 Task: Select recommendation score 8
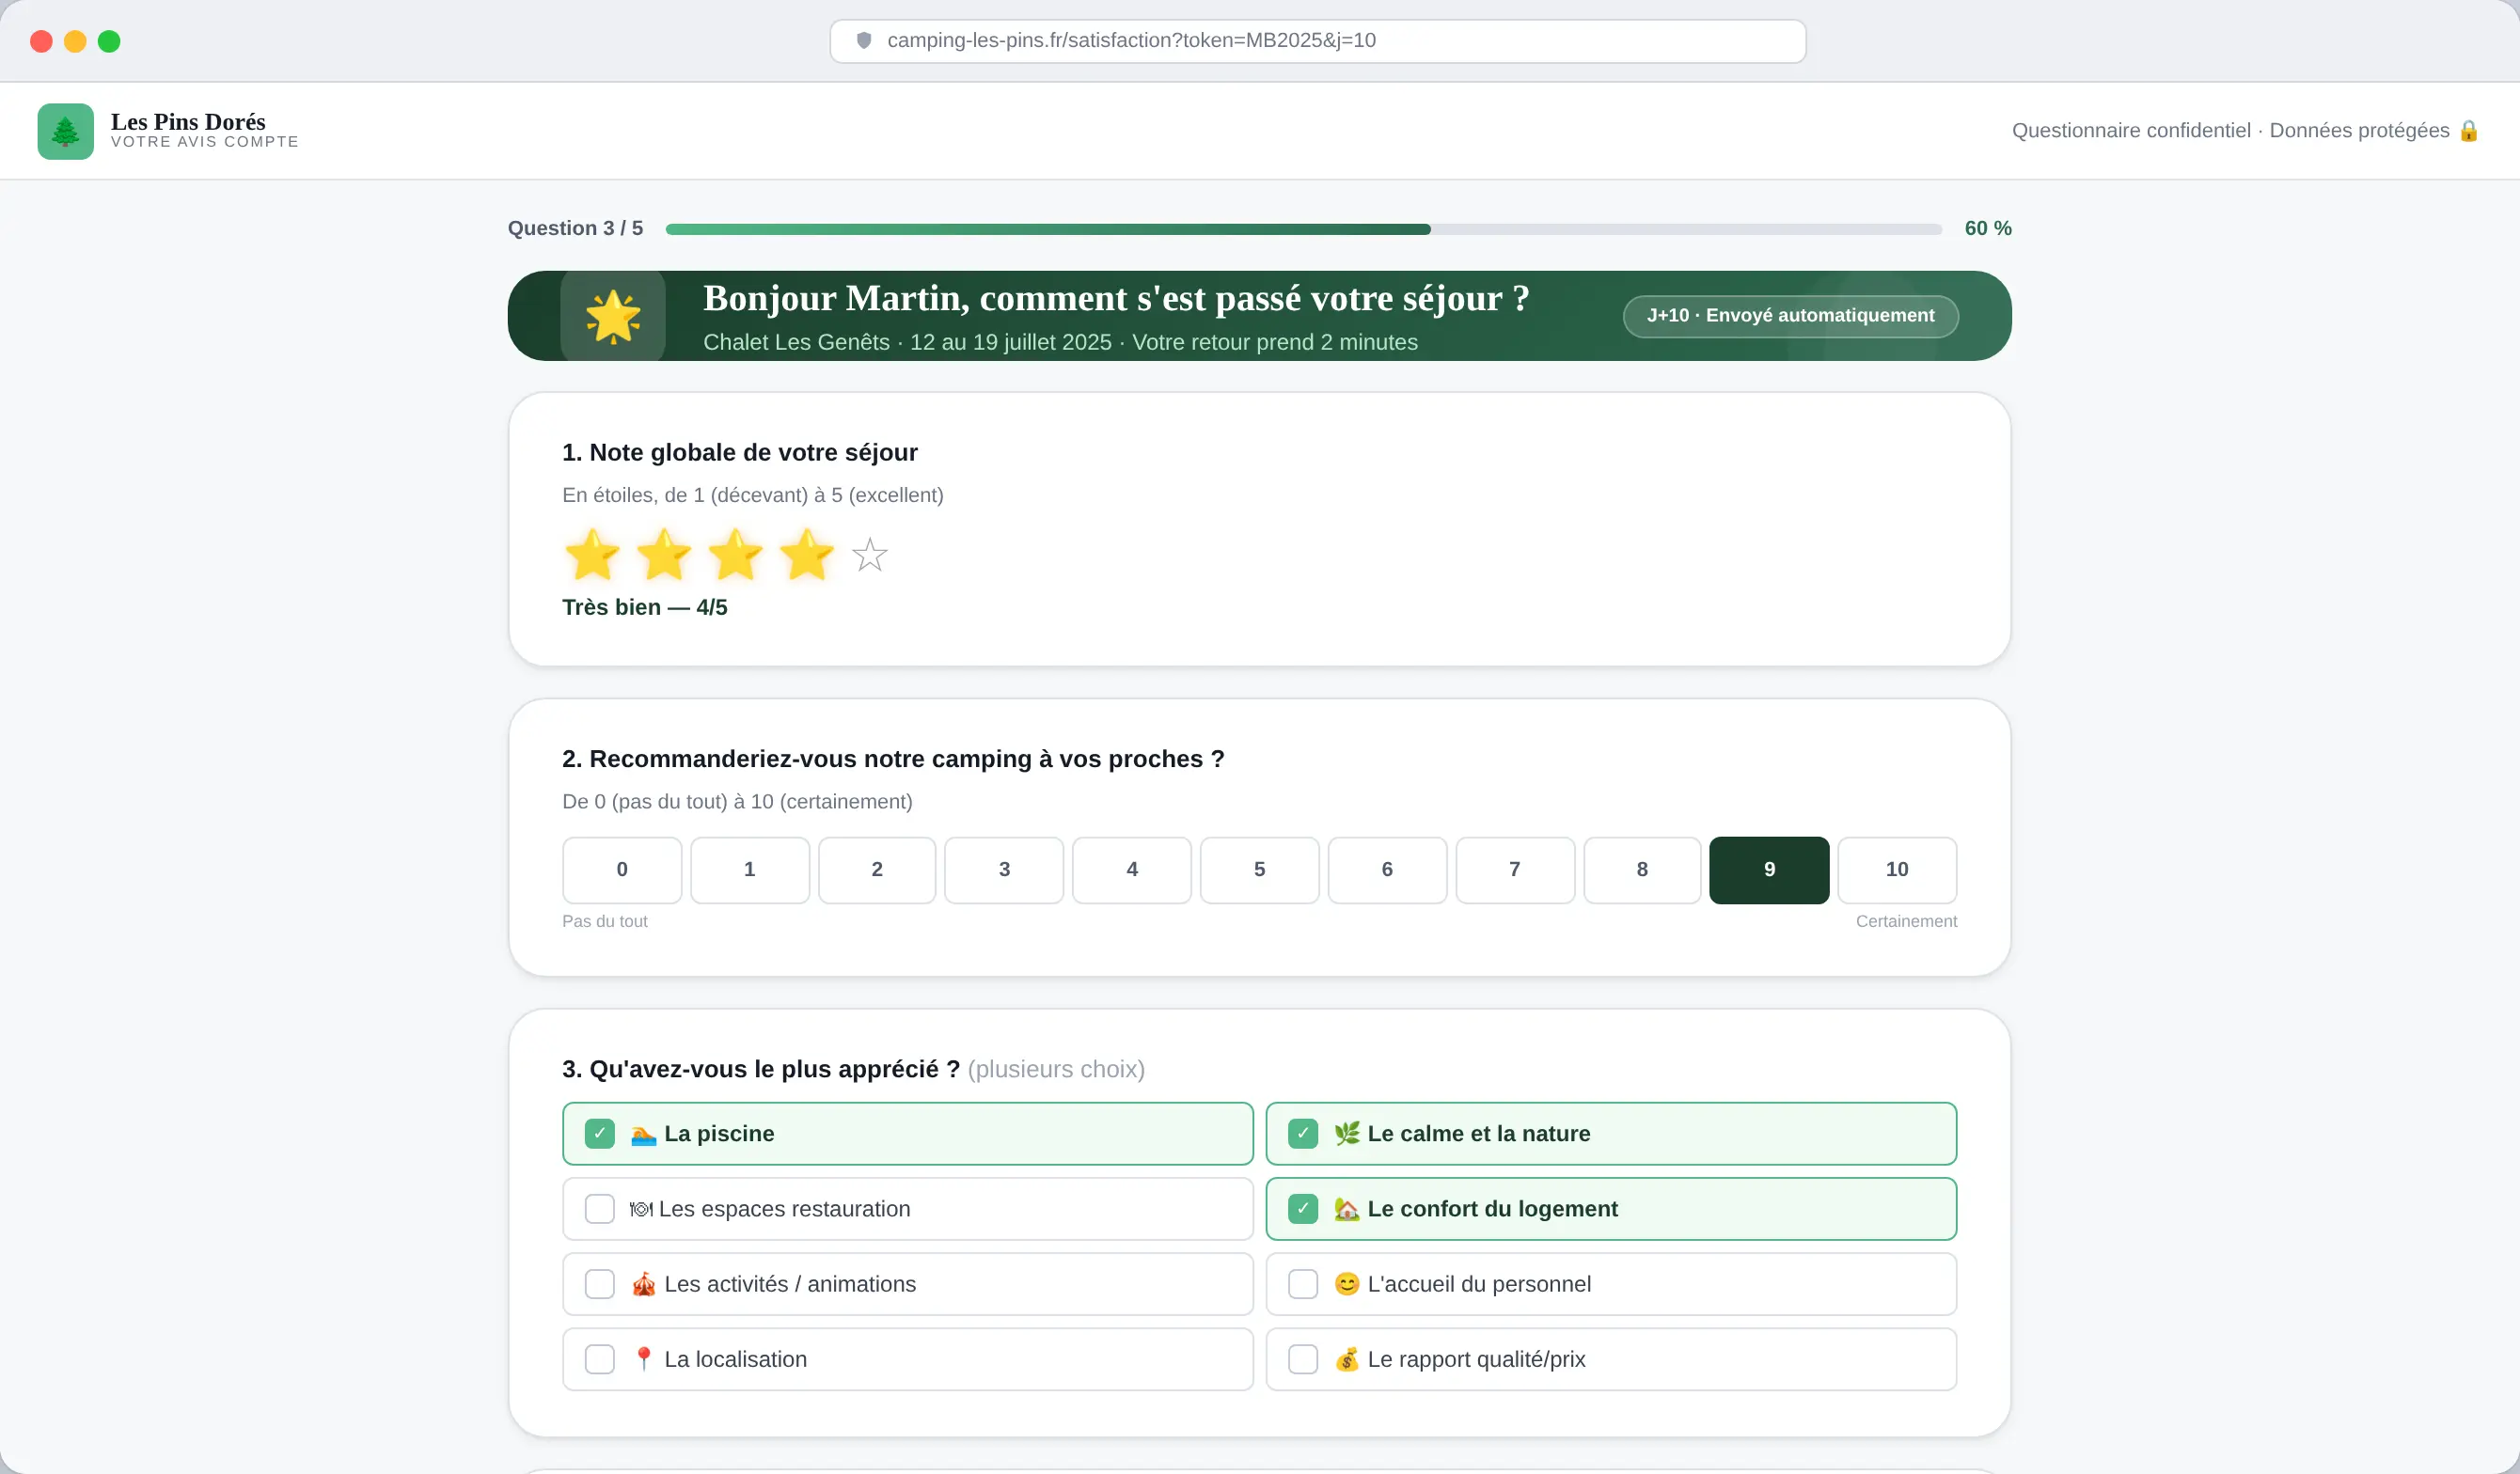(1641, 869)
